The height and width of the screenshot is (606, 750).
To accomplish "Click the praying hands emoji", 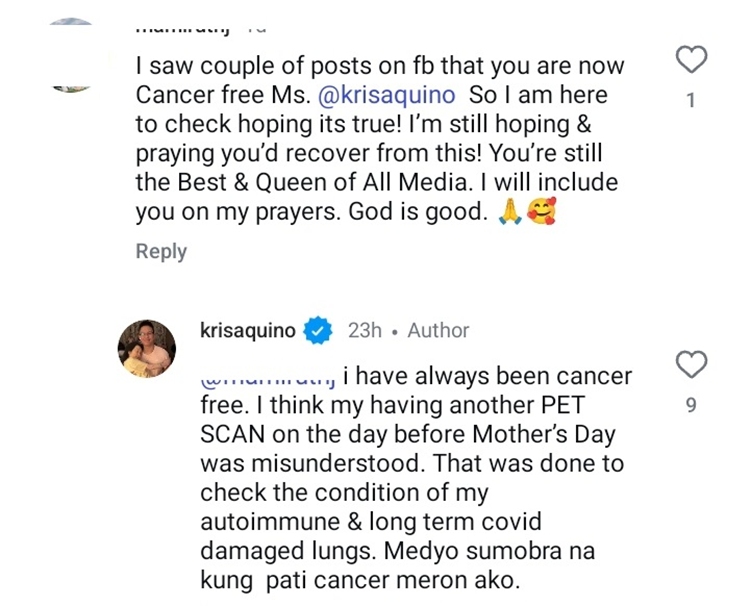I will [509, 213].
